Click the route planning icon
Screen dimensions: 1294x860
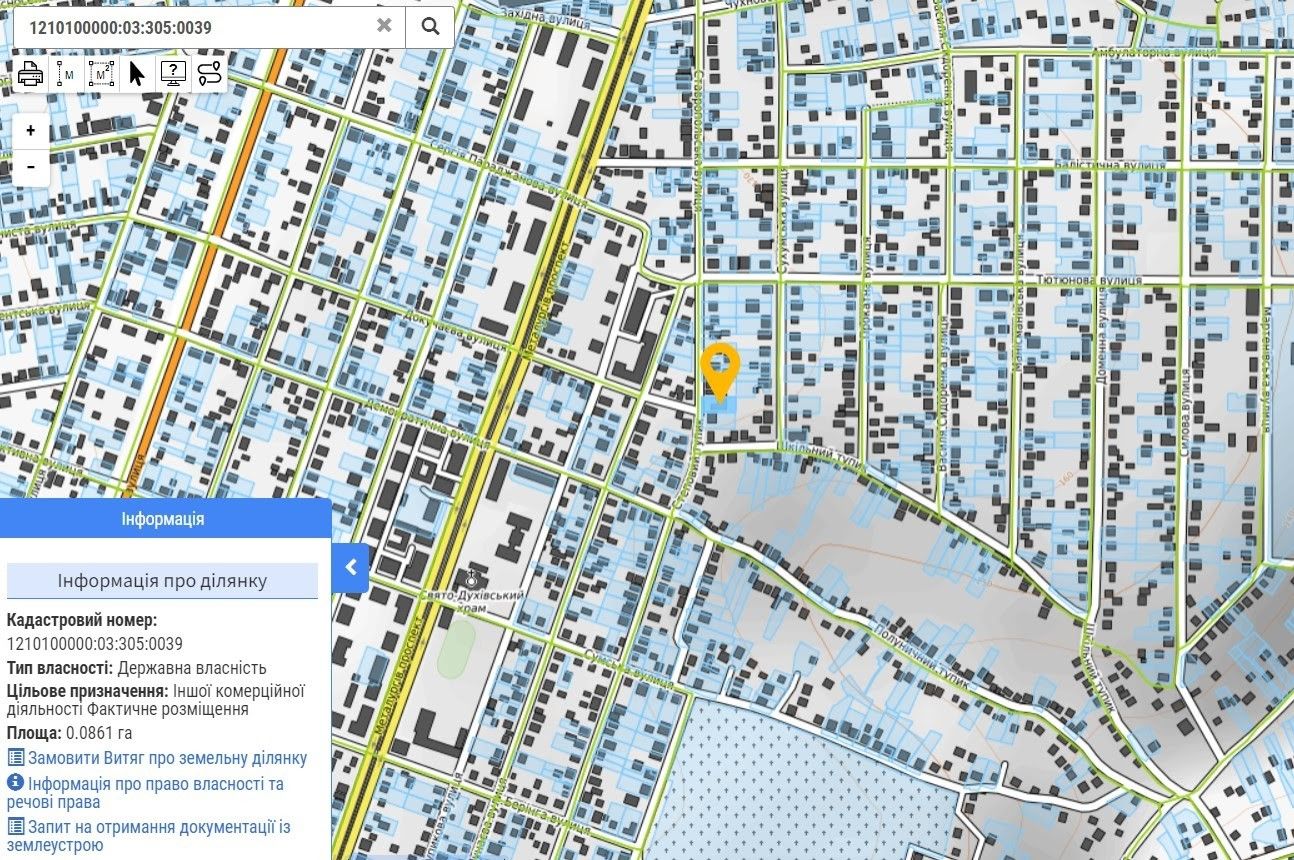209,74
